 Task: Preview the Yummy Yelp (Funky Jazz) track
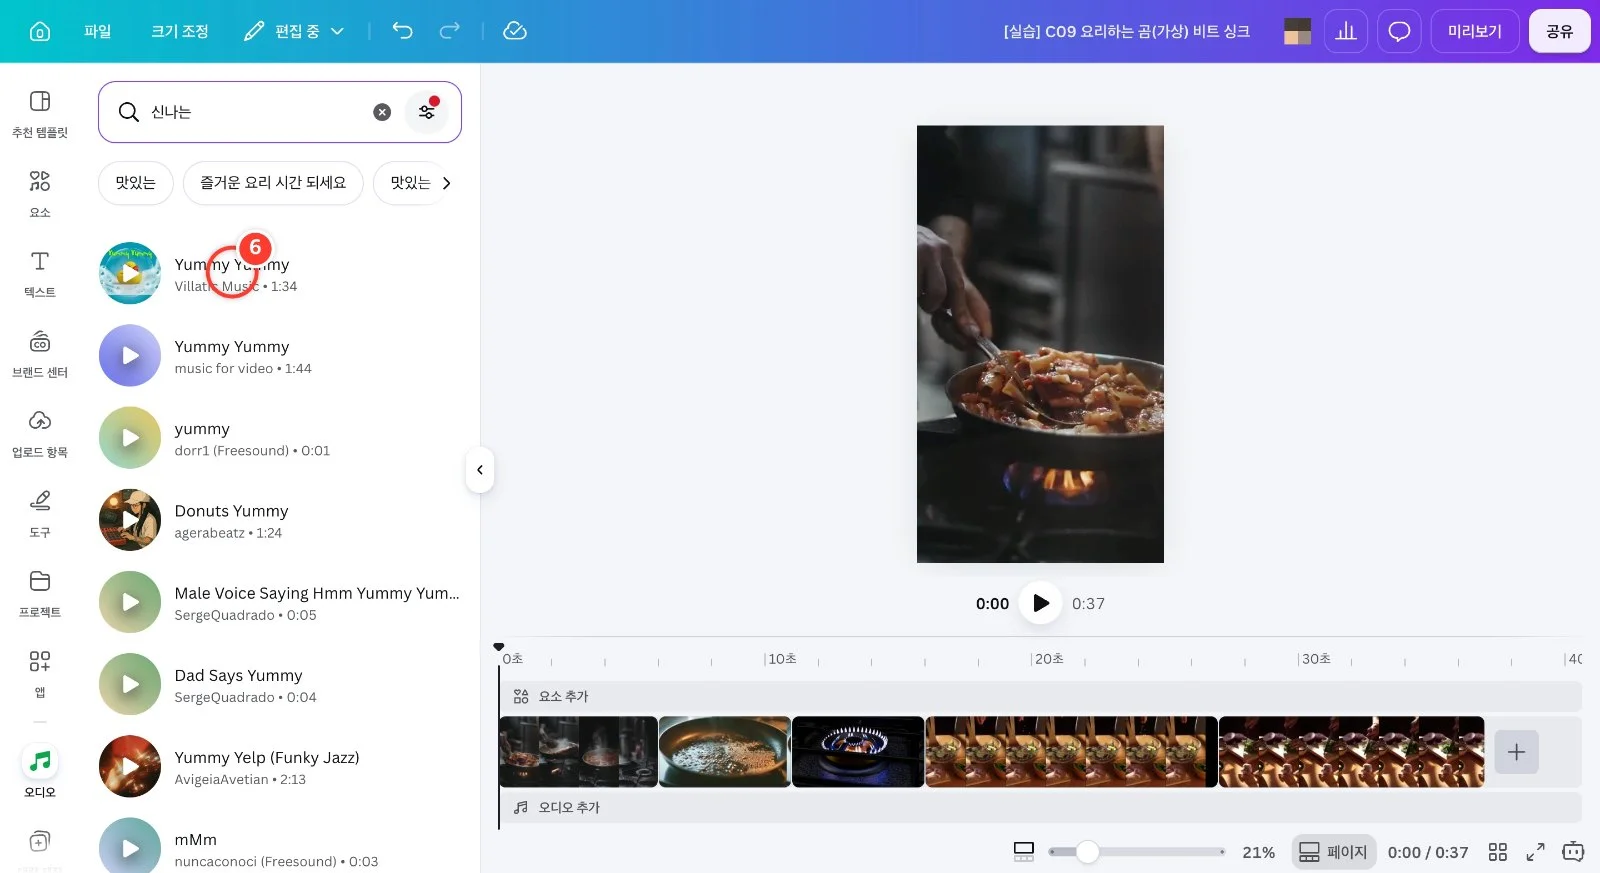tap(130, 767)
